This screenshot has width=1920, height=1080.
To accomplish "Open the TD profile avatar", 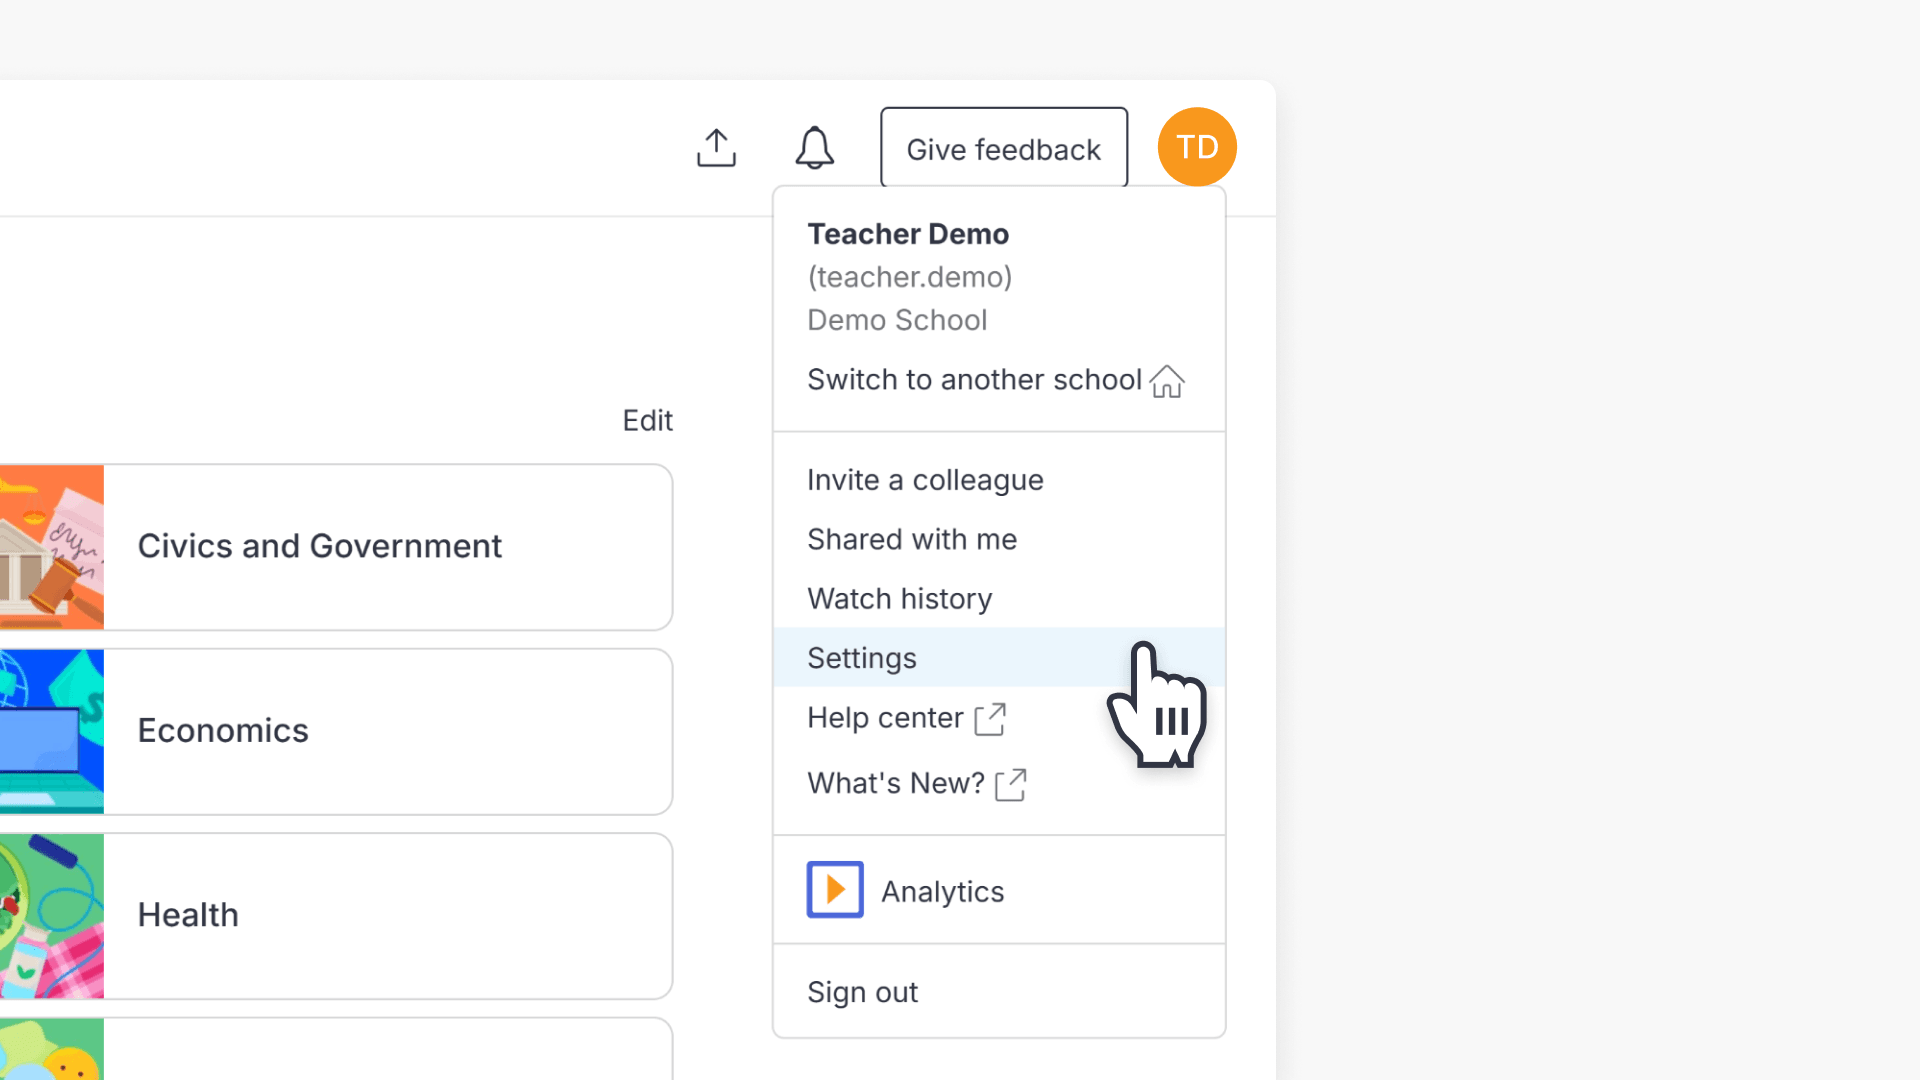I will (x=1196, y=147).
